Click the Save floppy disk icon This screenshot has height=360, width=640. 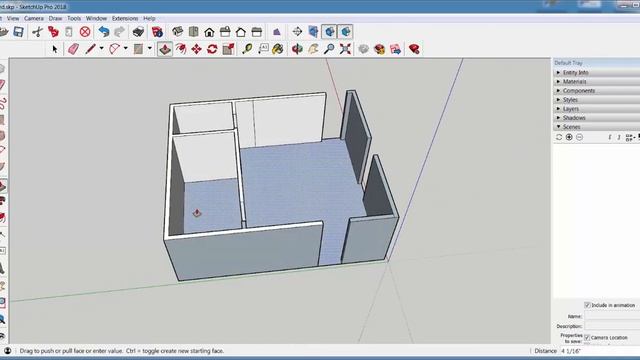(x=18, y=32)
